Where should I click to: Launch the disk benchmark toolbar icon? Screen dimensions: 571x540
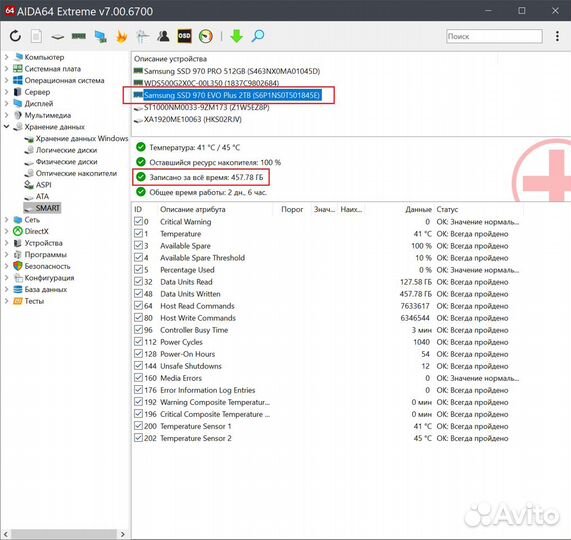point(58,36)
